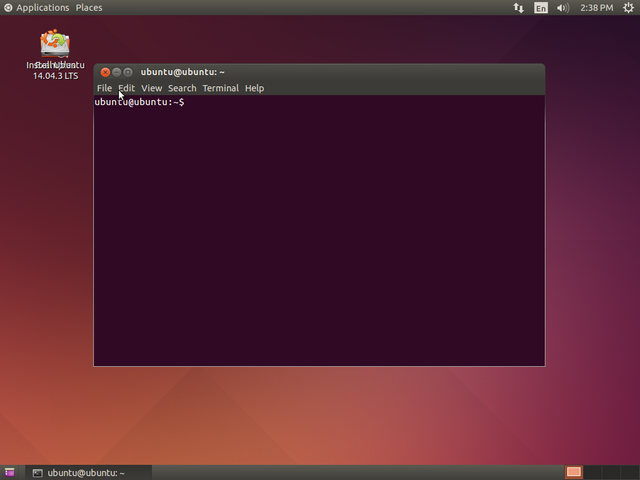Open the system gear session menu

coord(628,8)
